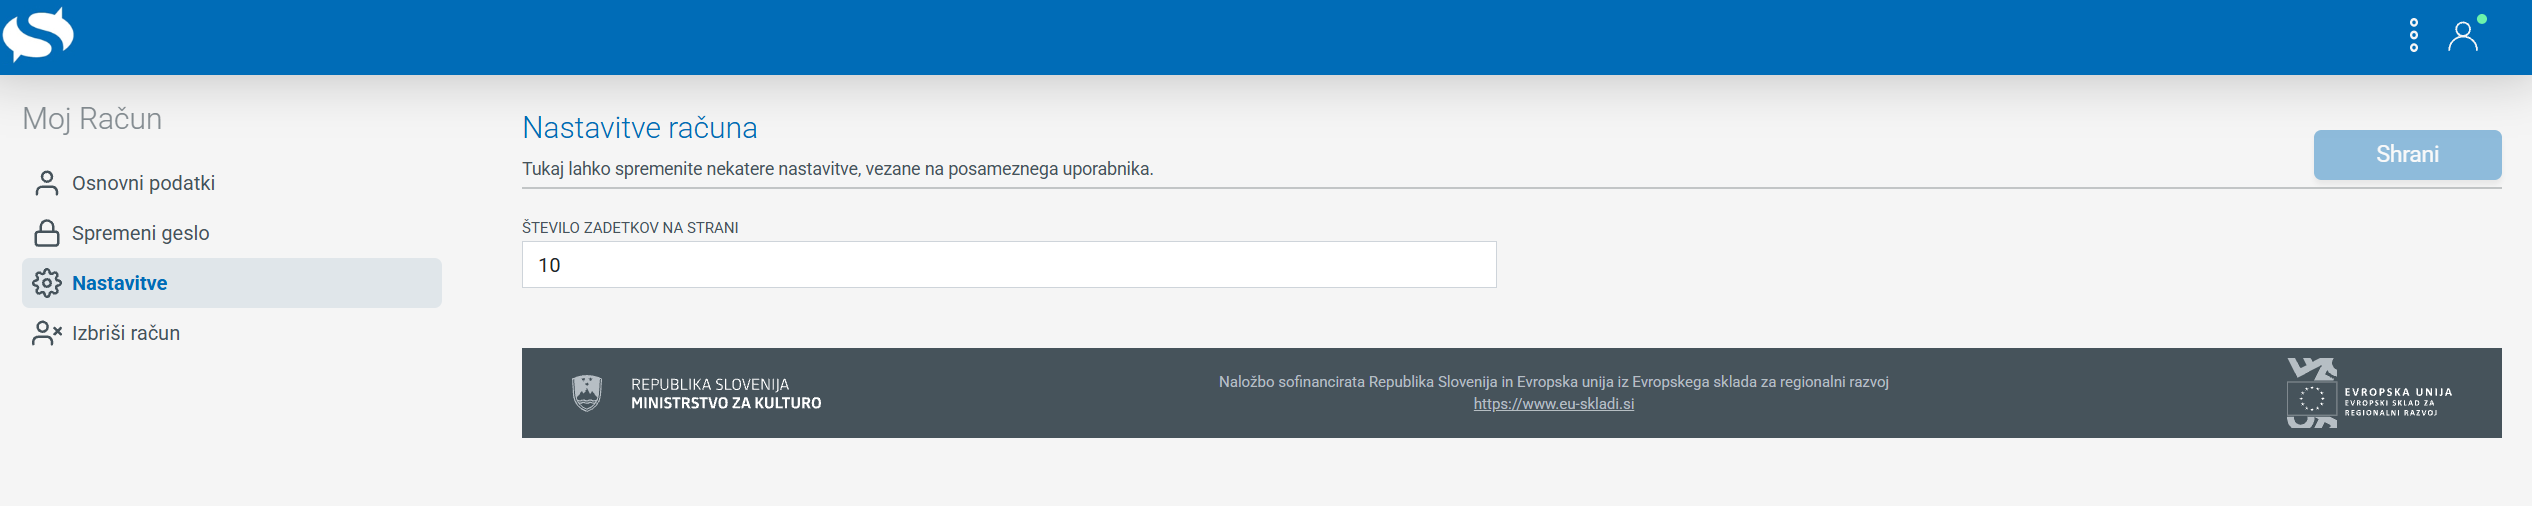Viewport: 2532px width, 506px height.
Task: Open the three-dot vertical menu
Action: pos(2413,36)
